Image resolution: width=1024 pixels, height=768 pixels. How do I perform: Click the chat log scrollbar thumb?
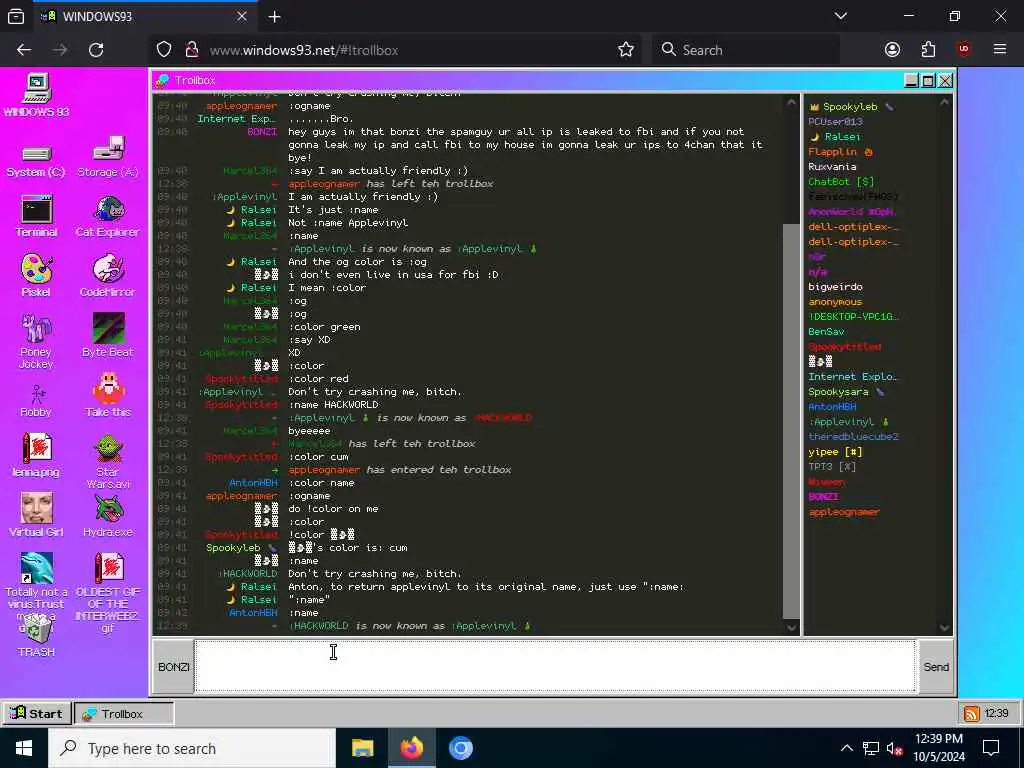[x=791, y=421]
